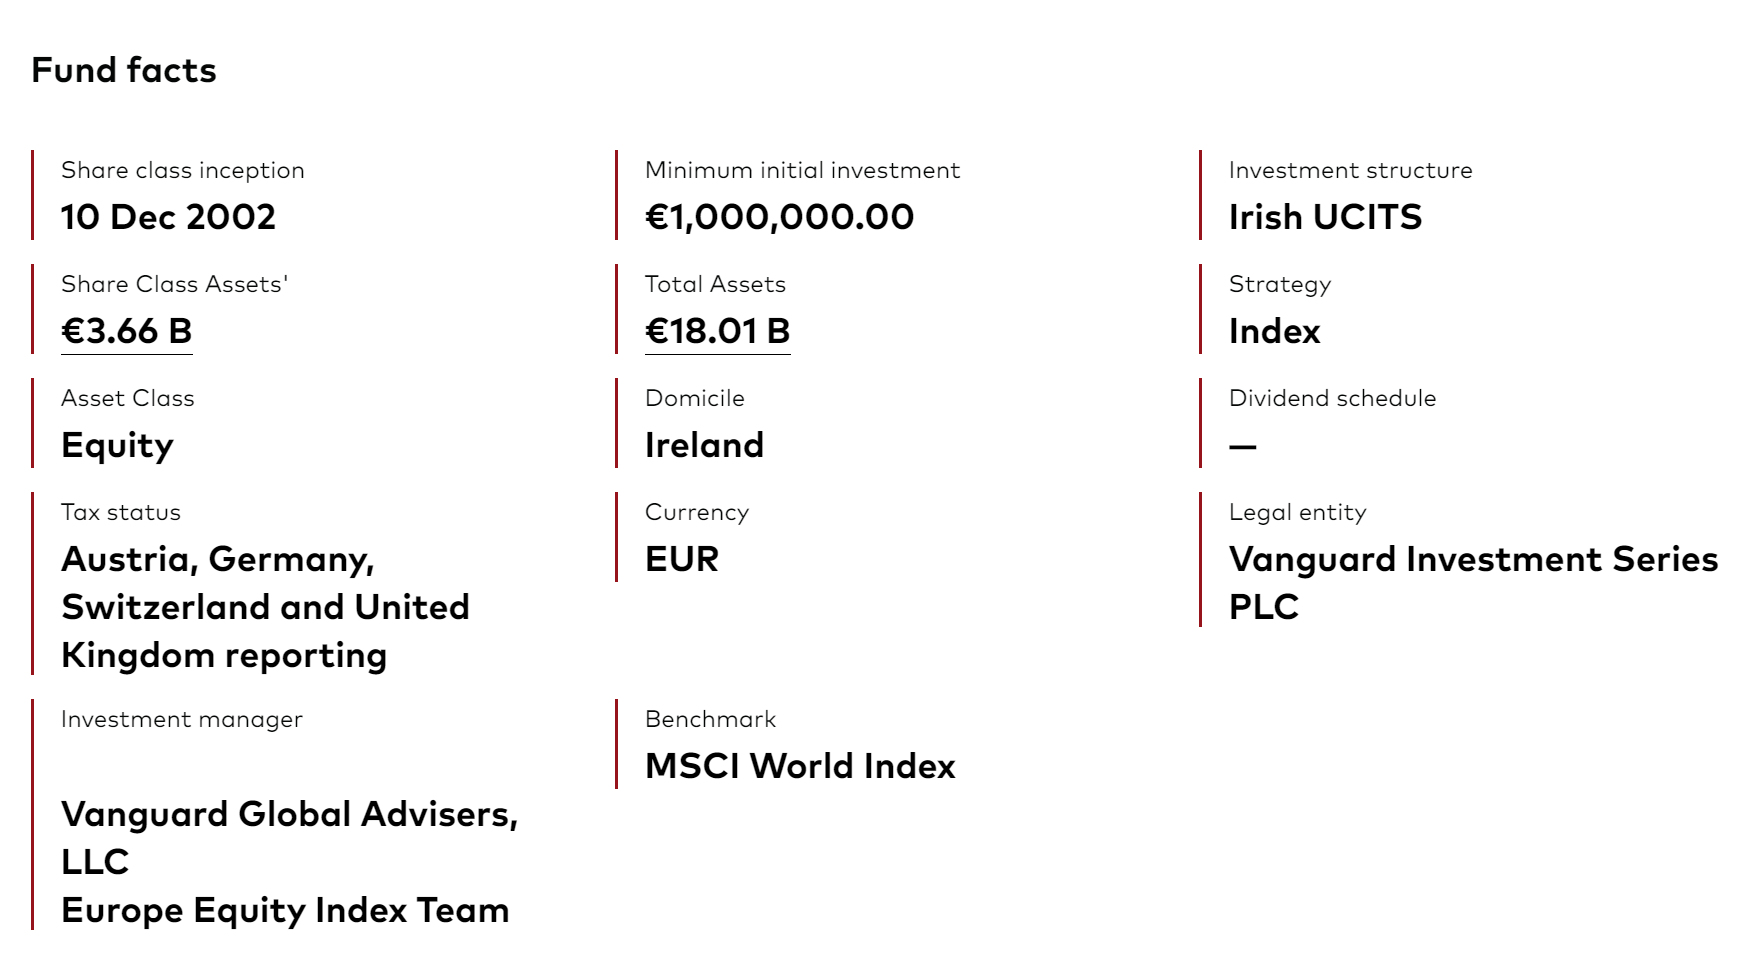Click the Ireland domicile value
The height and width of the screenshot is (958, 1758).
[704, 445]
